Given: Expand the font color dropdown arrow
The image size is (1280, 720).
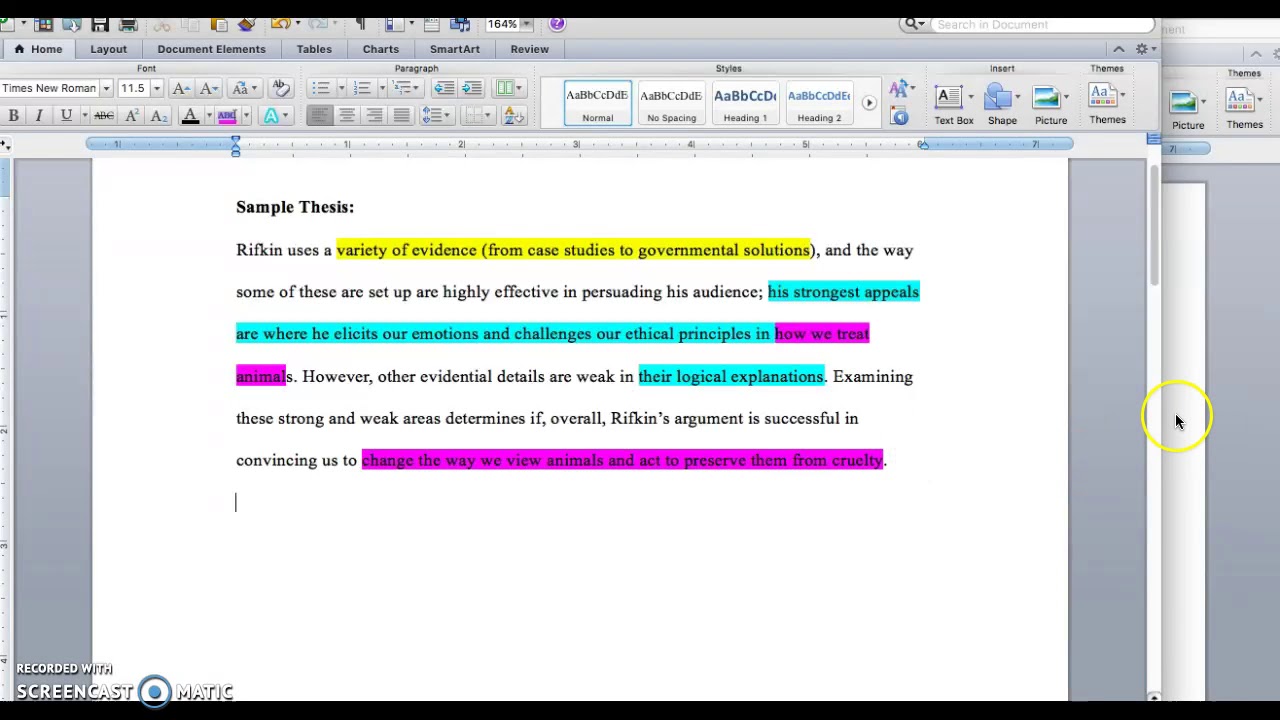Looking at the screenshot, I should [x=208, y=116].
